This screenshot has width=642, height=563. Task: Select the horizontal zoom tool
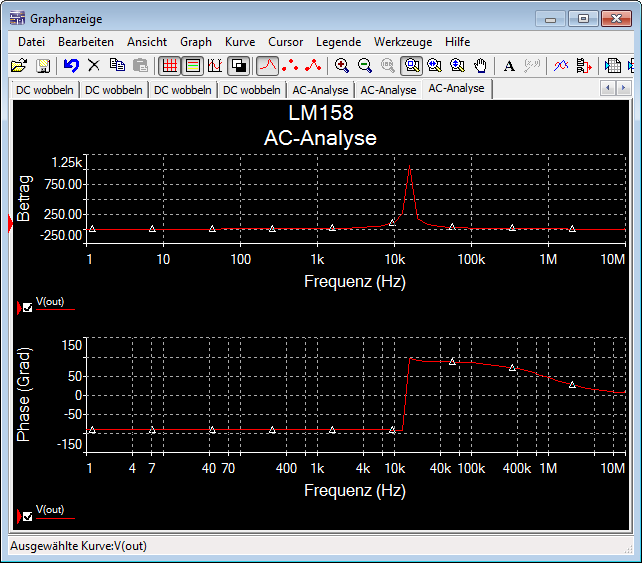point(434,66)
